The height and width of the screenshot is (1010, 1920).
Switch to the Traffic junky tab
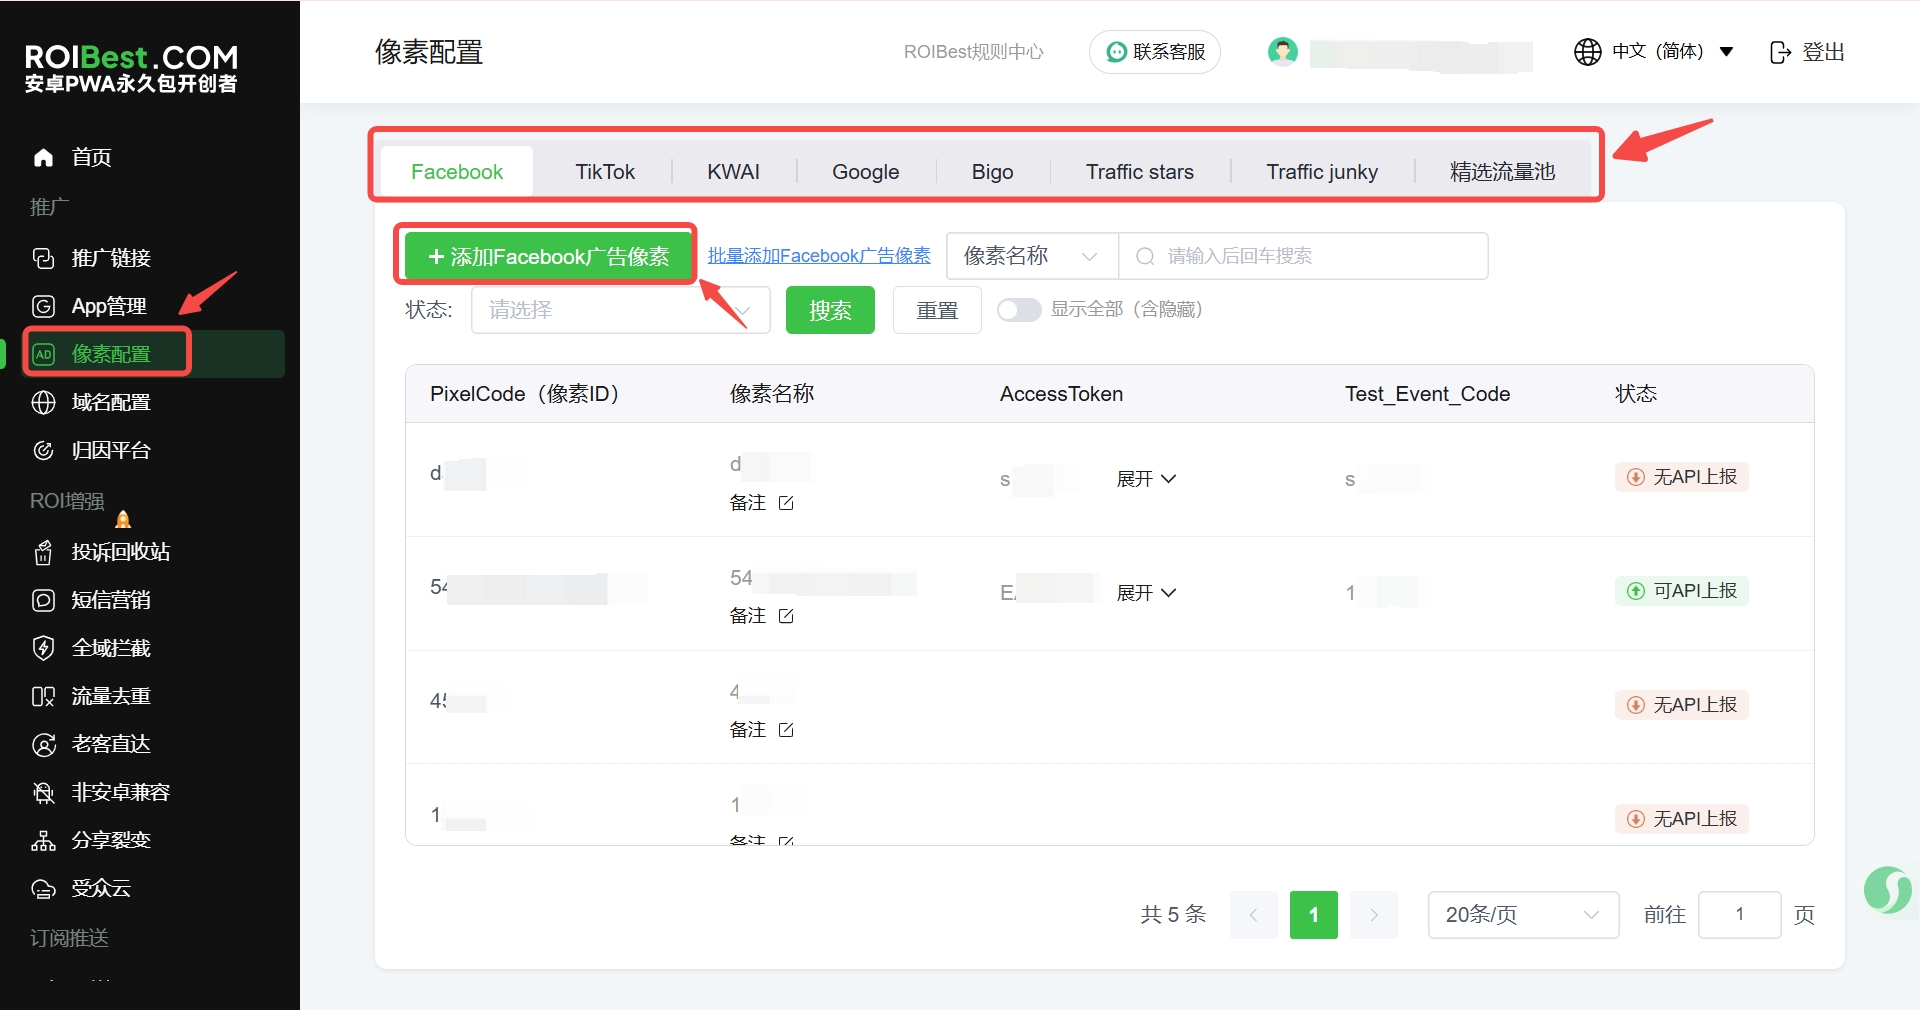1322,172
